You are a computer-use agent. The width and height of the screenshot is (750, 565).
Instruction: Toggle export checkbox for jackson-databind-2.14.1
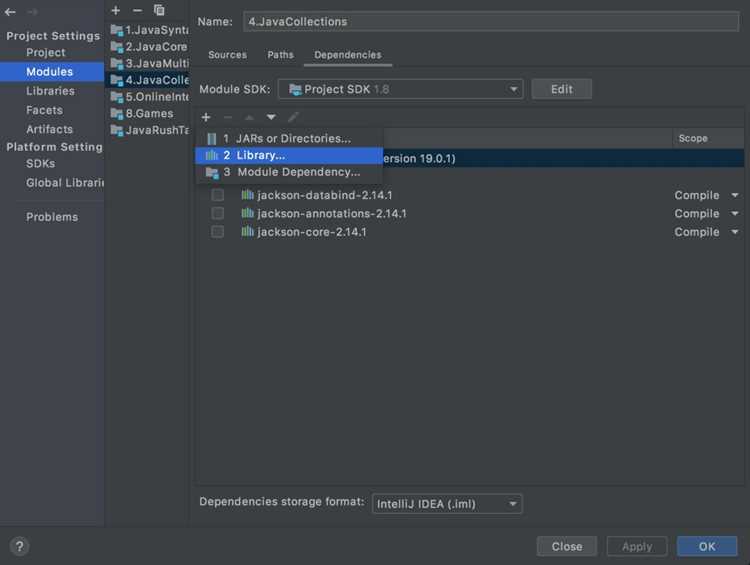218,195
